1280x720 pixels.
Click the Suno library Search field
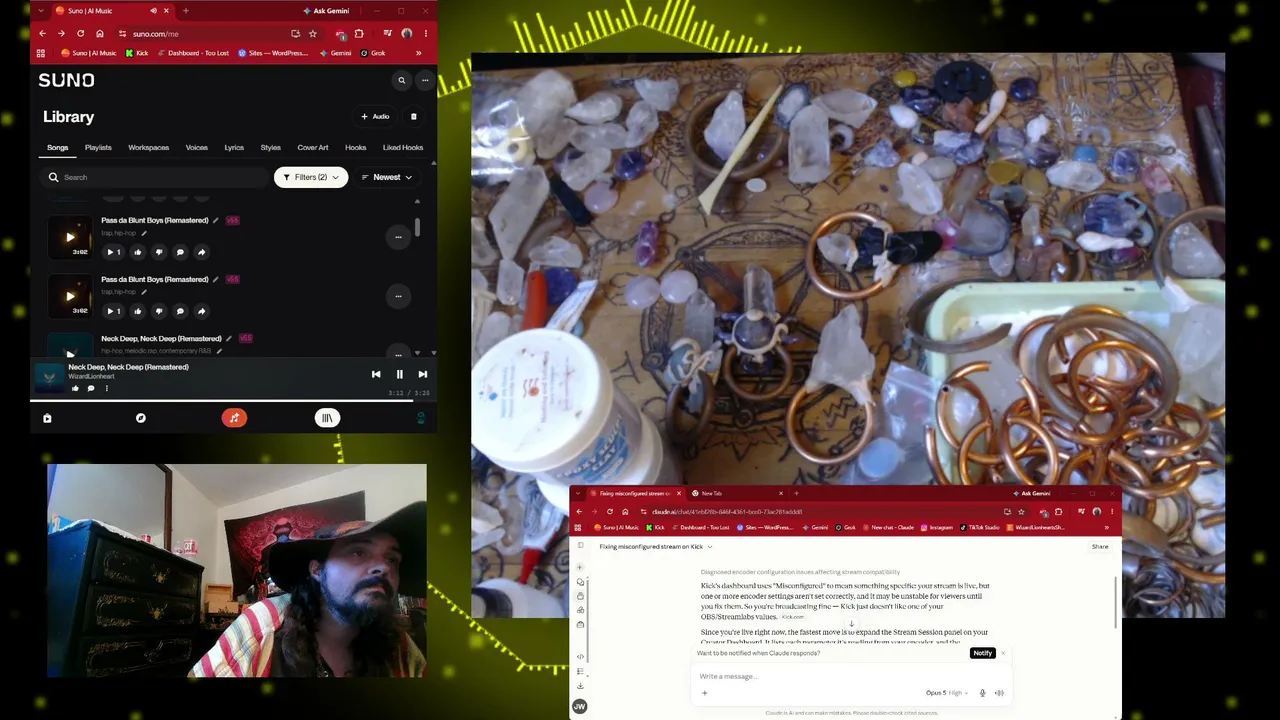[x=155, y=177]
